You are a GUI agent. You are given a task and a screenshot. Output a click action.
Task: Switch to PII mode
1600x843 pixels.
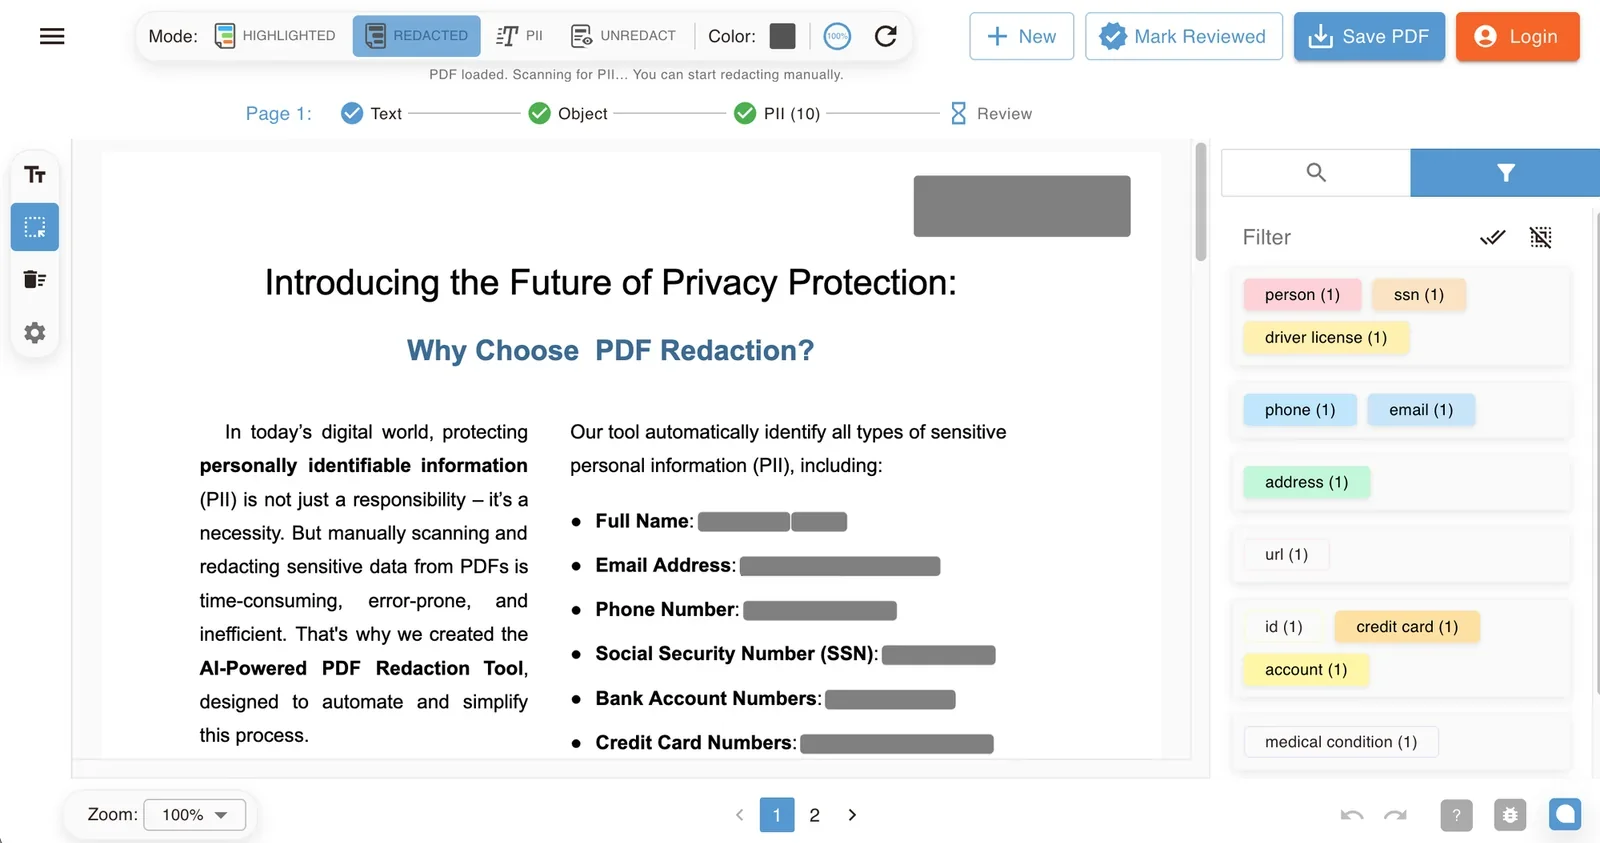click(520, 36)
